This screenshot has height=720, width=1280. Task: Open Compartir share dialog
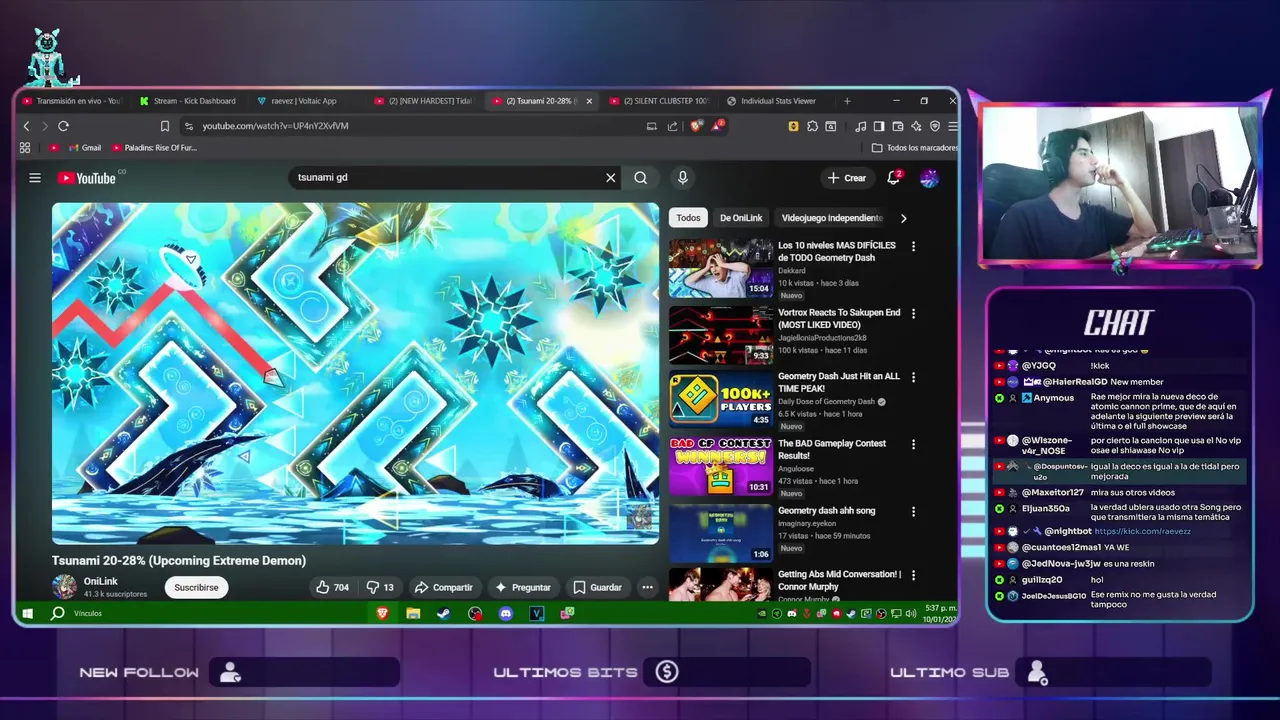click(443, 587)
